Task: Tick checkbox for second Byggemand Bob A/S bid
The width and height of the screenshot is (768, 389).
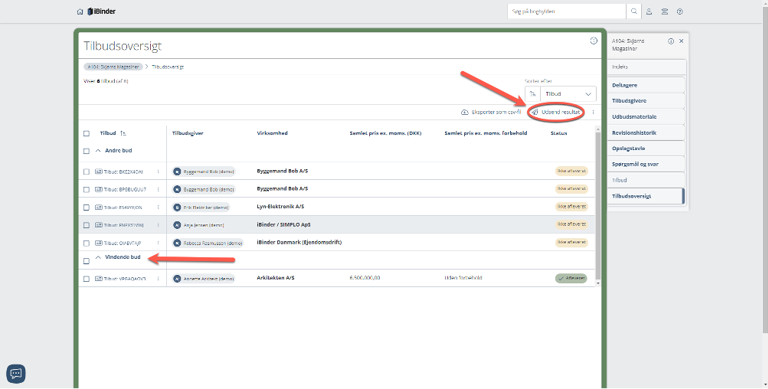Action: pos(86,190)
